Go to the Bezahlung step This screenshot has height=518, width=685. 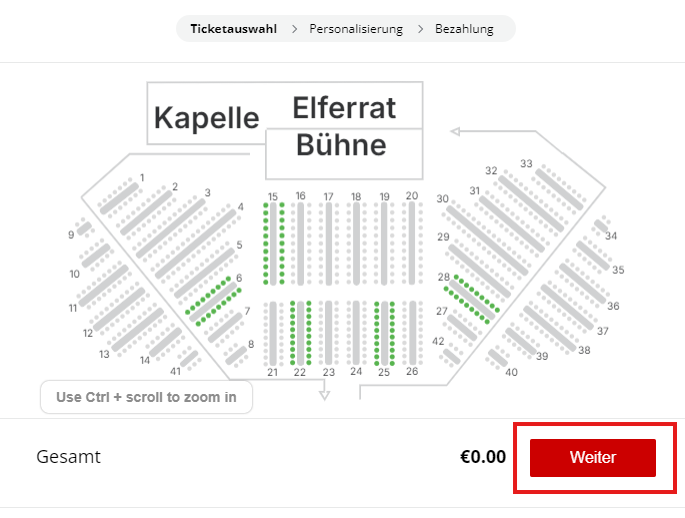coord(464,29)
